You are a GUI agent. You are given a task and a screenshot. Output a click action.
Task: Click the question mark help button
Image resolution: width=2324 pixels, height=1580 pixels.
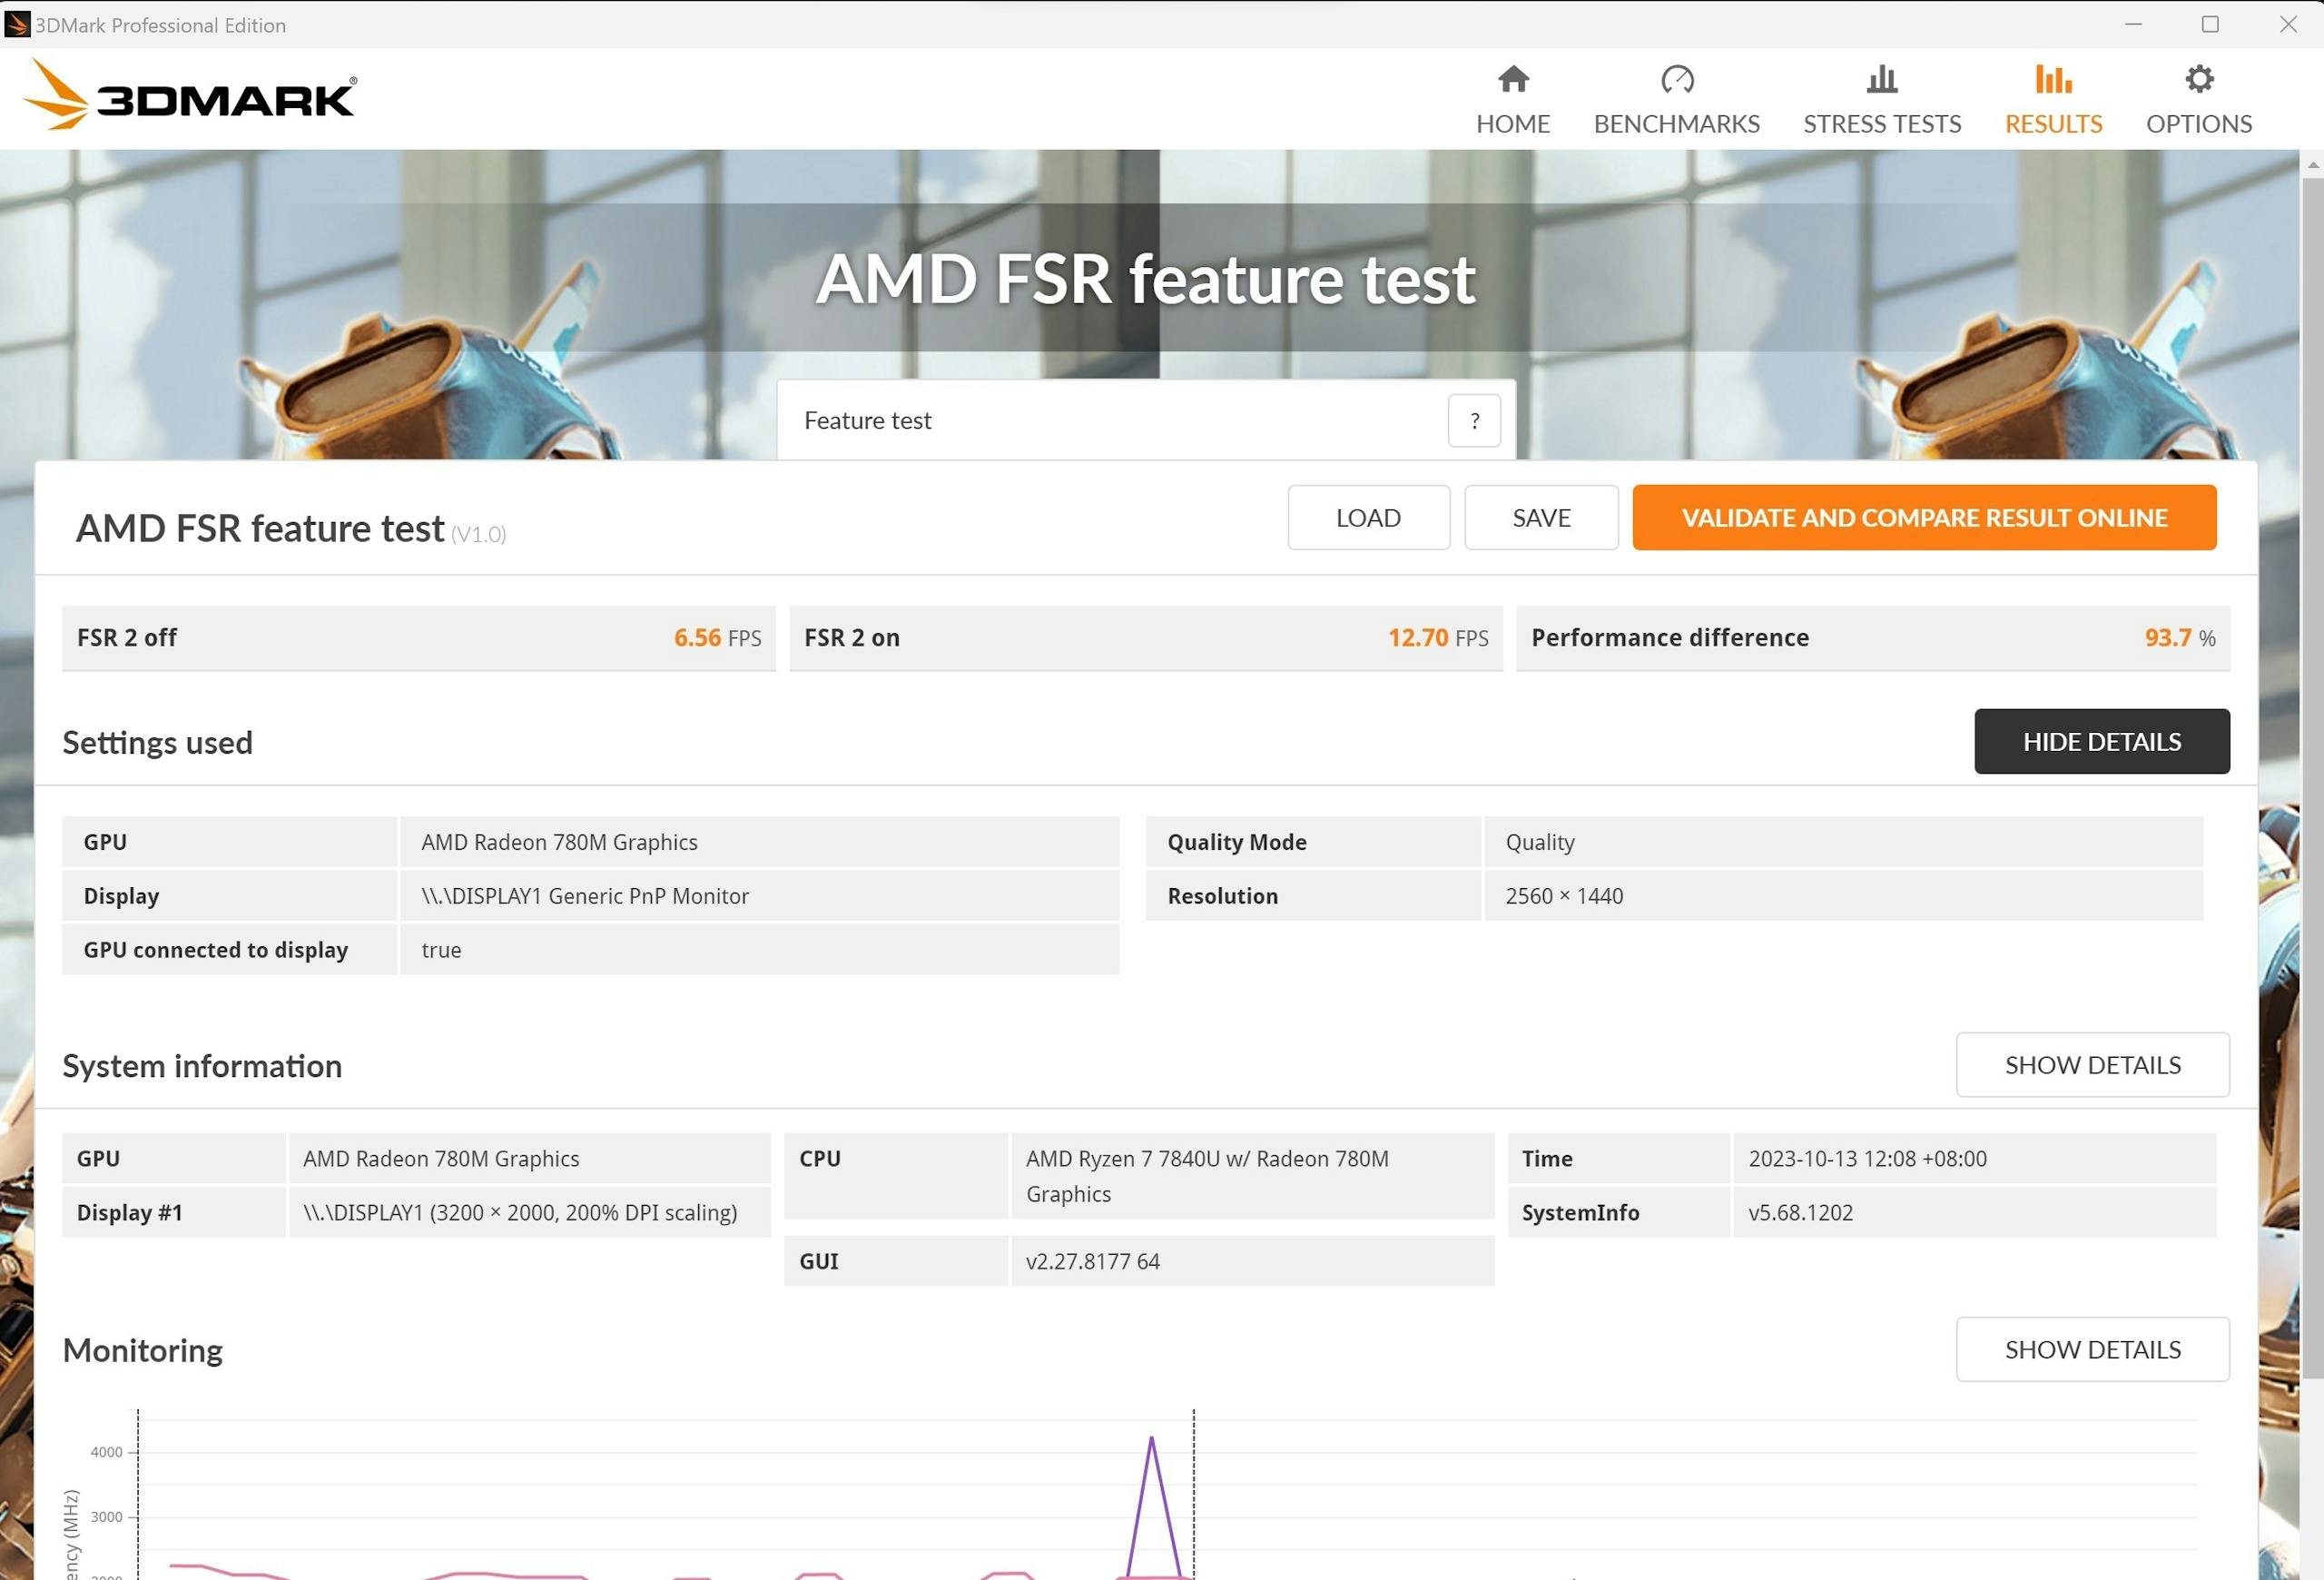(x=1474, y=420)
